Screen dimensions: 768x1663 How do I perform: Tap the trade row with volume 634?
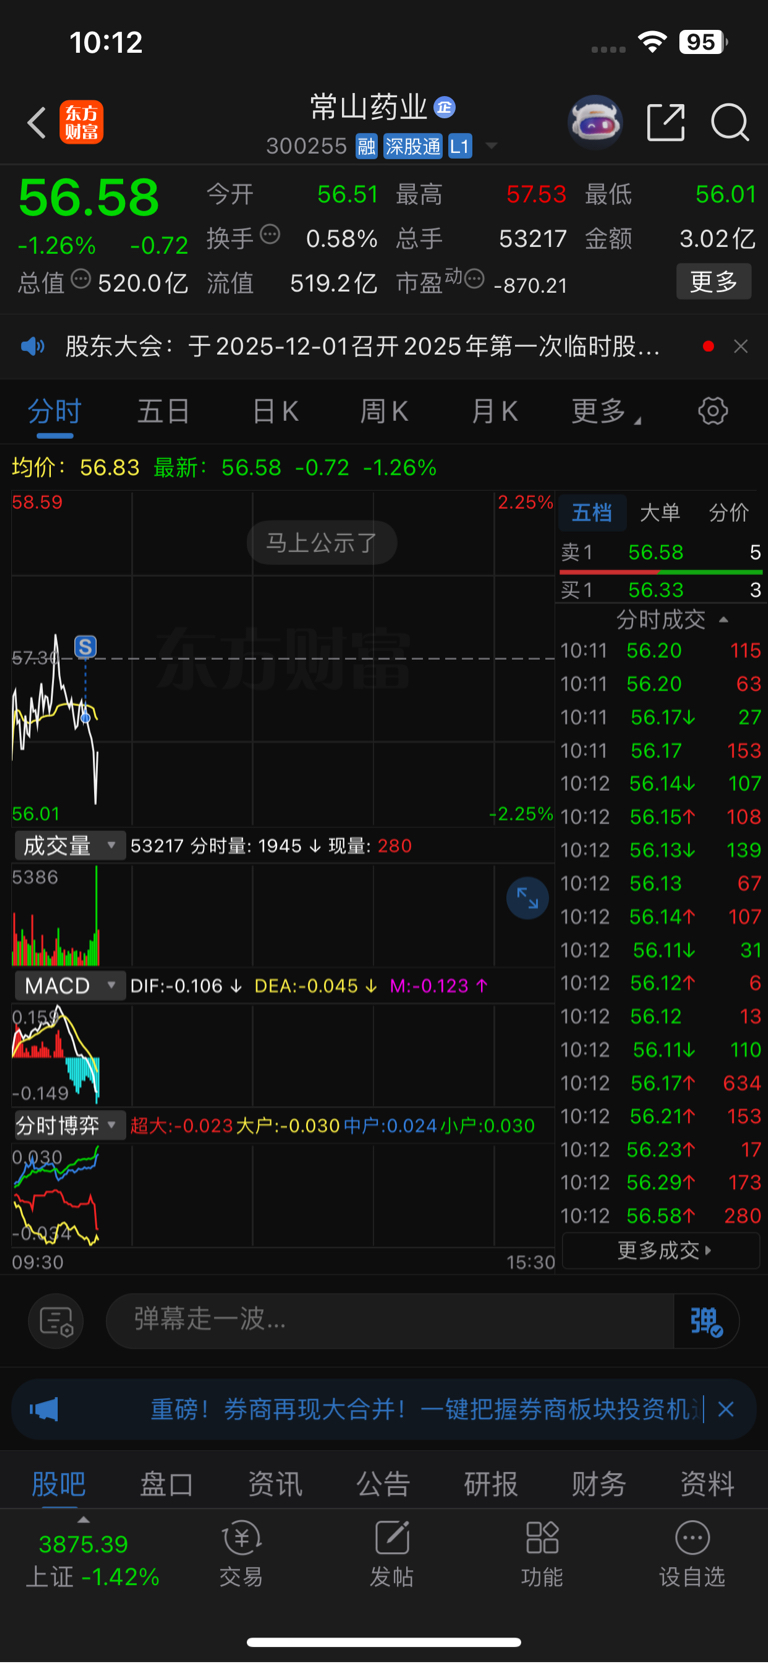coord(660,1083)
